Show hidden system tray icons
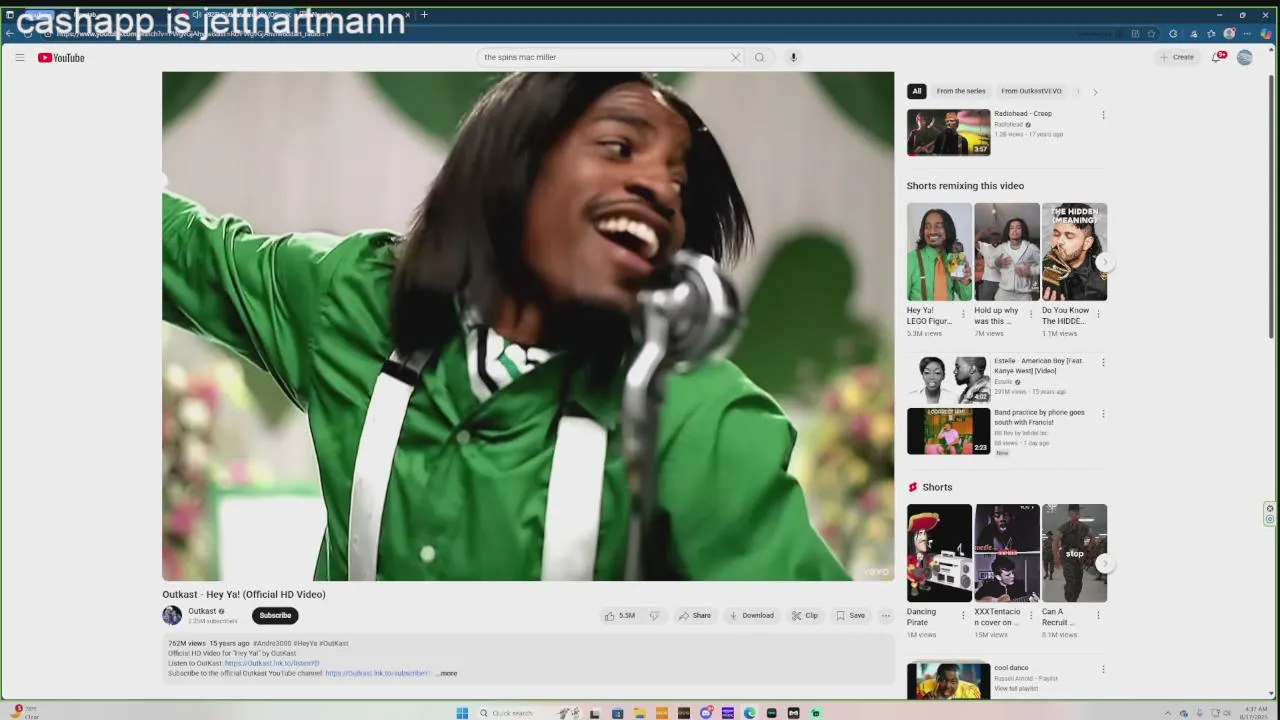 pyautogui.click(x=1168, y=713)
